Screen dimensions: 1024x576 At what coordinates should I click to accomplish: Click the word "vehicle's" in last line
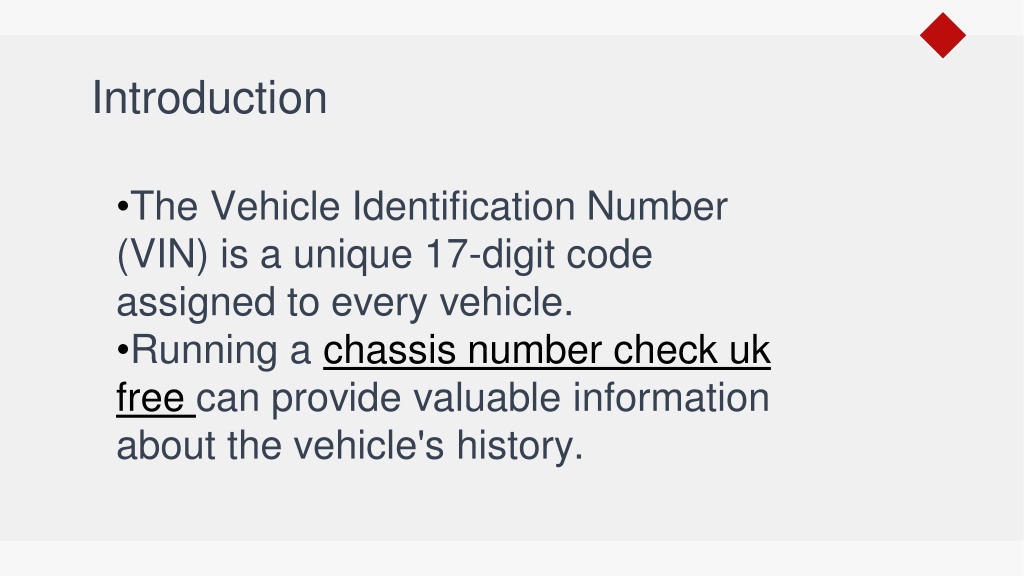point(368,445)
